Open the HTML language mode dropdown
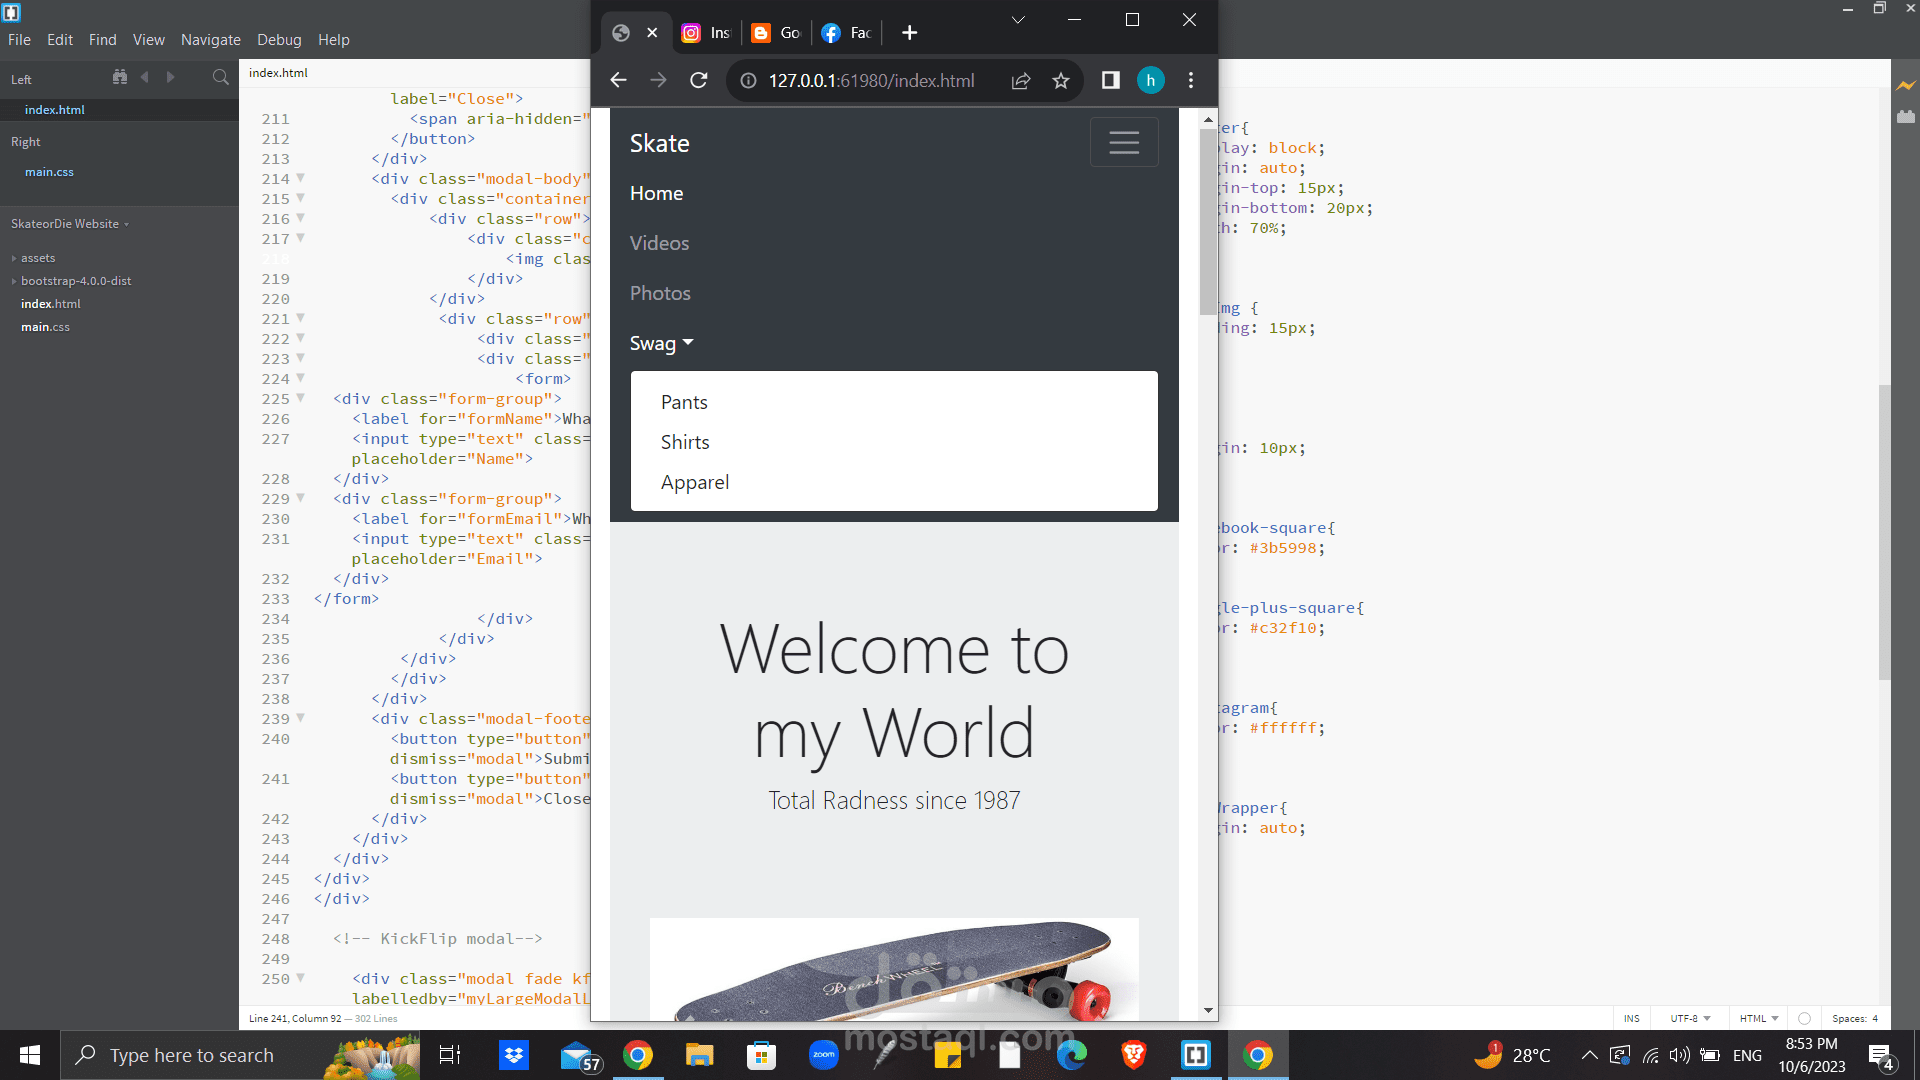The image size is (1920, 1080). (x=1758, y=1018)
